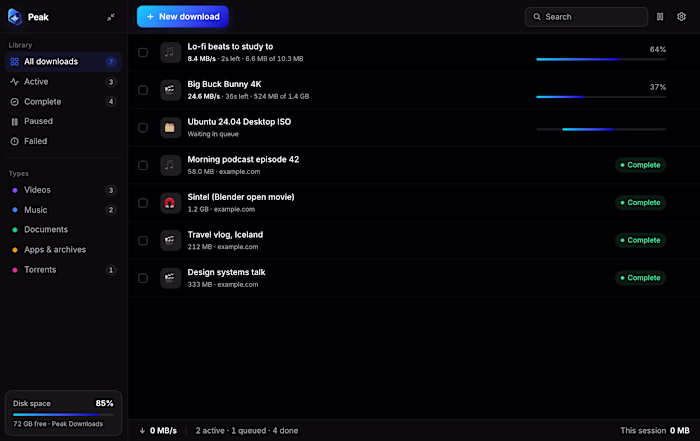Click the 64% label for Lo-fi beats

(x=658, y=49)
